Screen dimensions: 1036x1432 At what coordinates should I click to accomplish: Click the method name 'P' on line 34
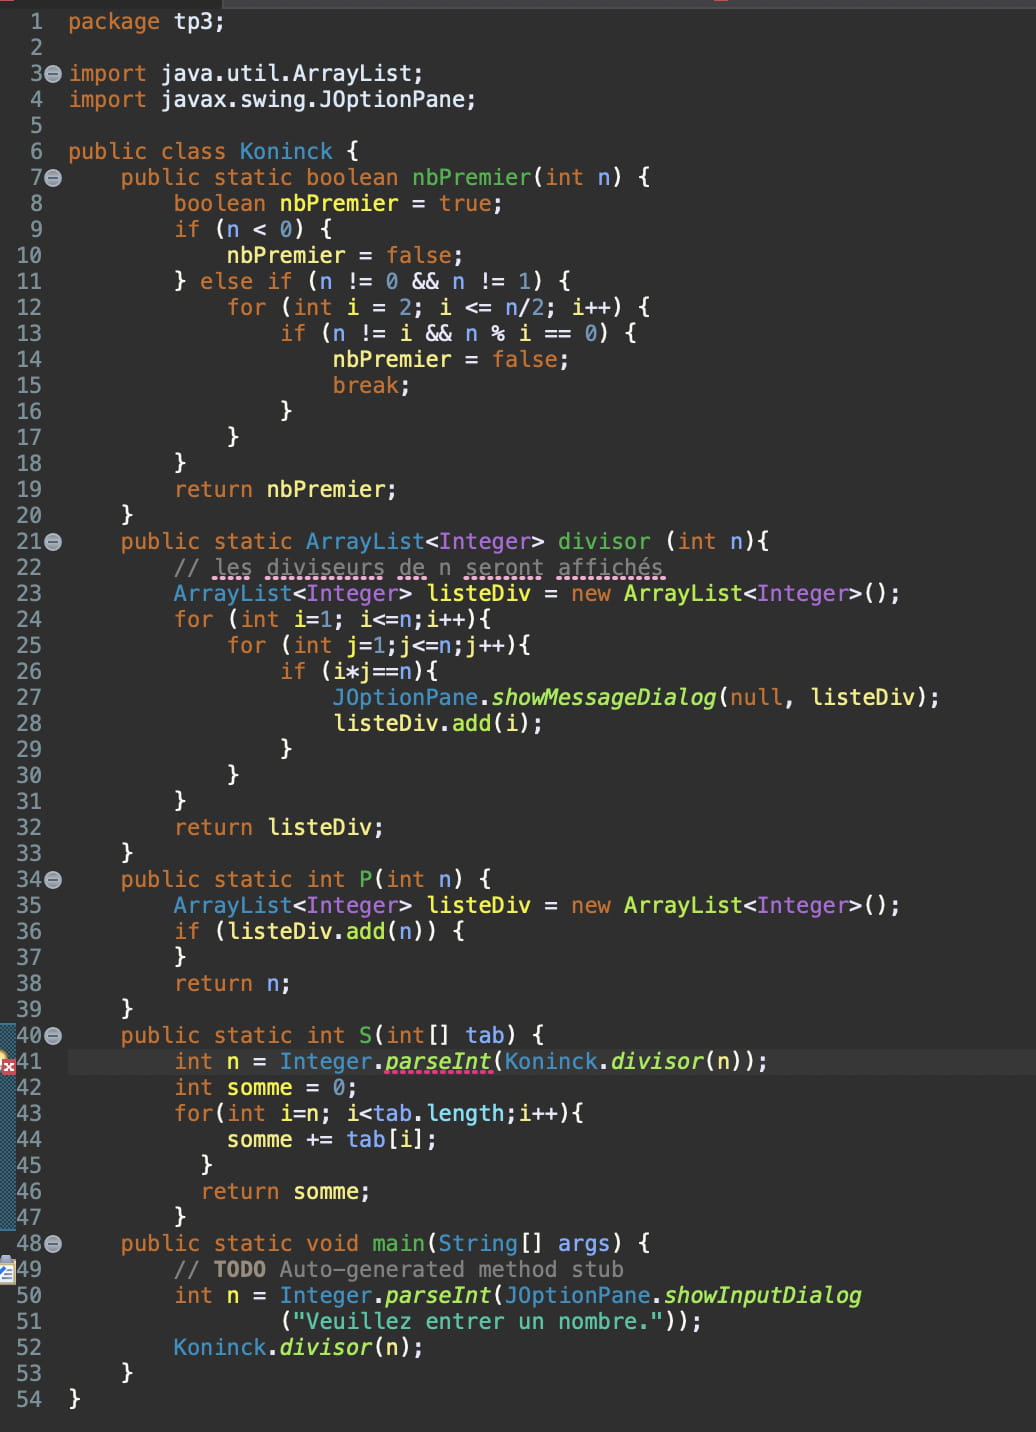[366, 880]
